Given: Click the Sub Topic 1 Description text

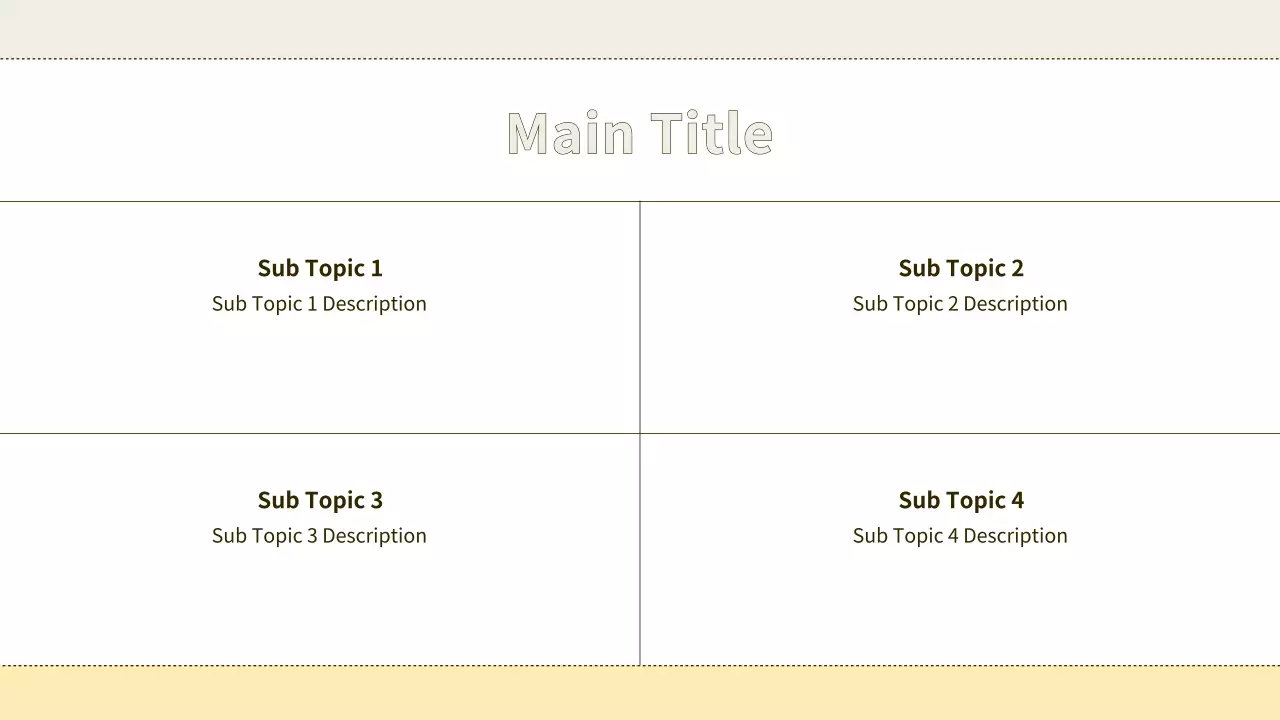Looking at the screenshot, I should 319,304.
